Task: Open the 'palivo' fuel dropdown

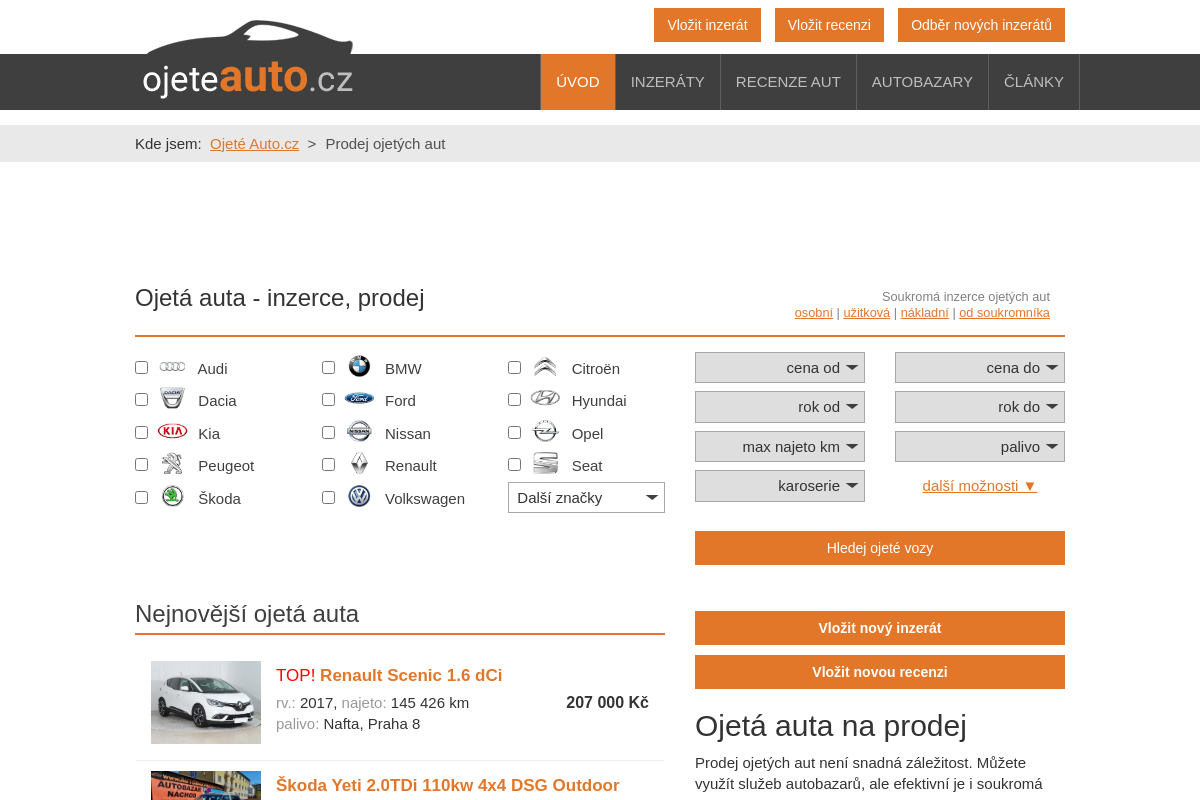Action: (x=979, y=446)
